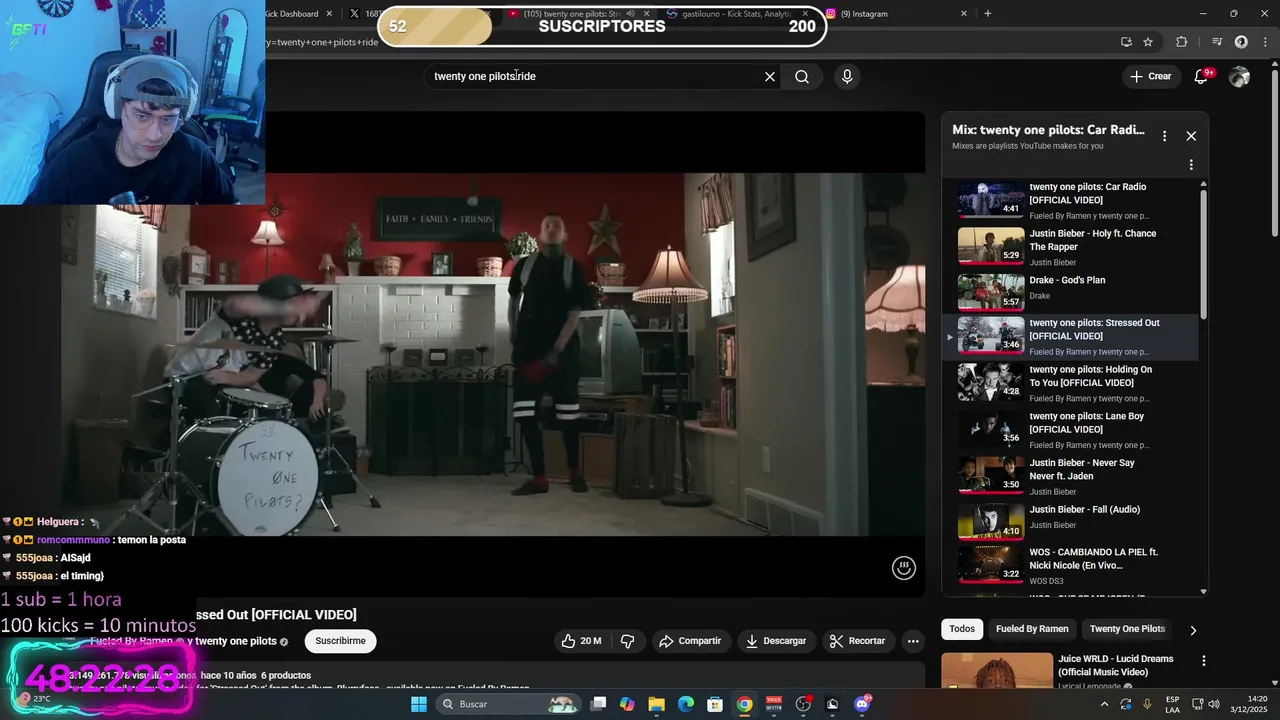Open the Chrome three-dot menu
Viewport: 1280px width, 720px height.
click(x=1265, y=42)
